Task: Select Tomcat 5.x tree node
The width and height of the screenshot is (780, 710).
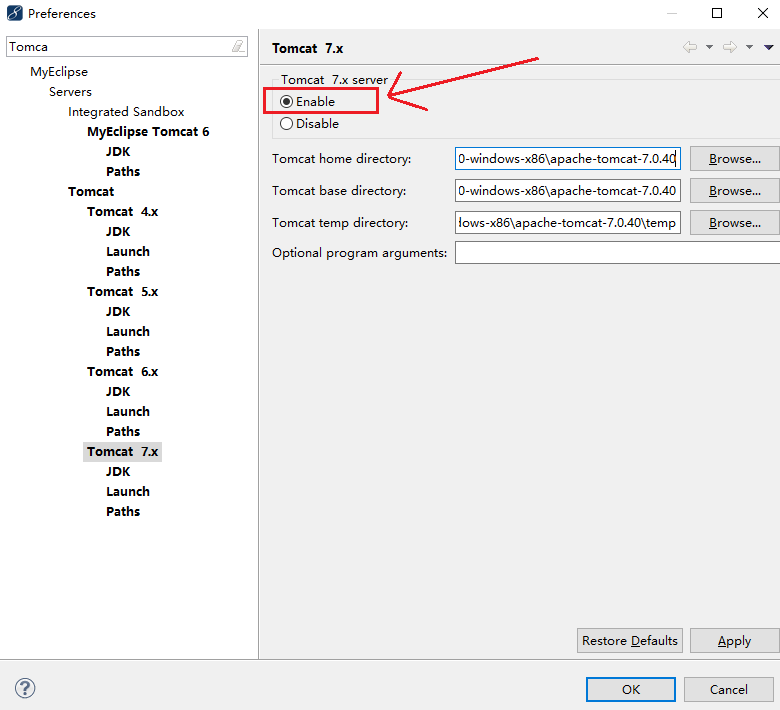Action: coord(122,292)
